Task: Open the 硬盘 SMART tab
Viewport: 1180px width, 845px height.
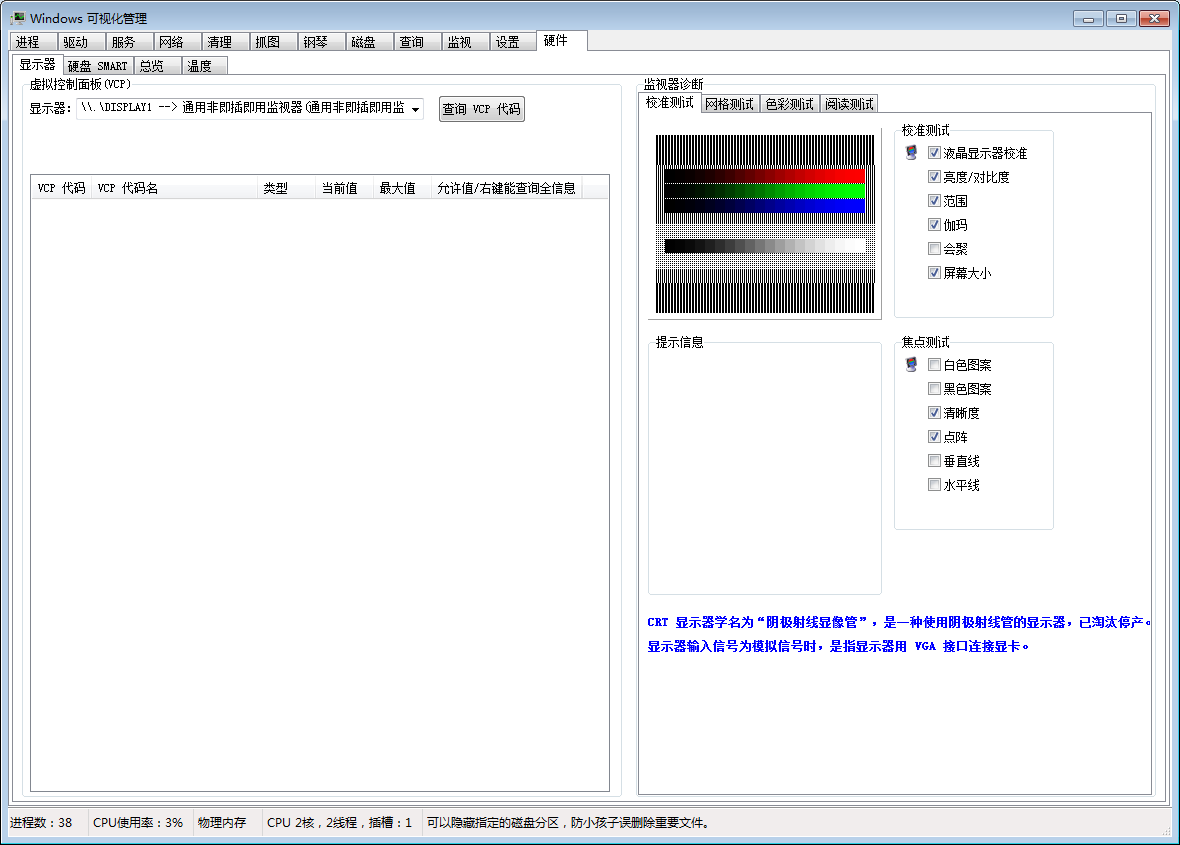Action: tap(97, 66)
